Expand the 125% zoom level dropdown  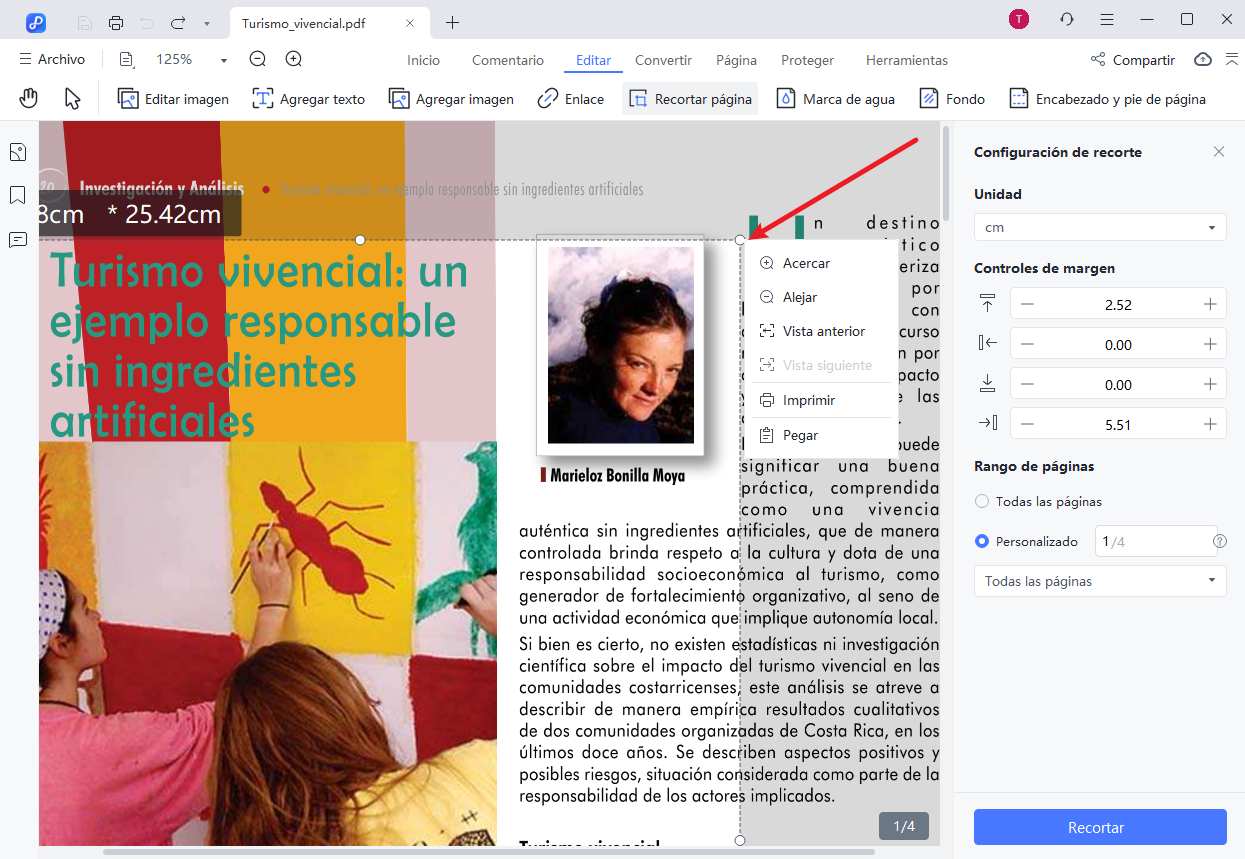click(223, 60)
